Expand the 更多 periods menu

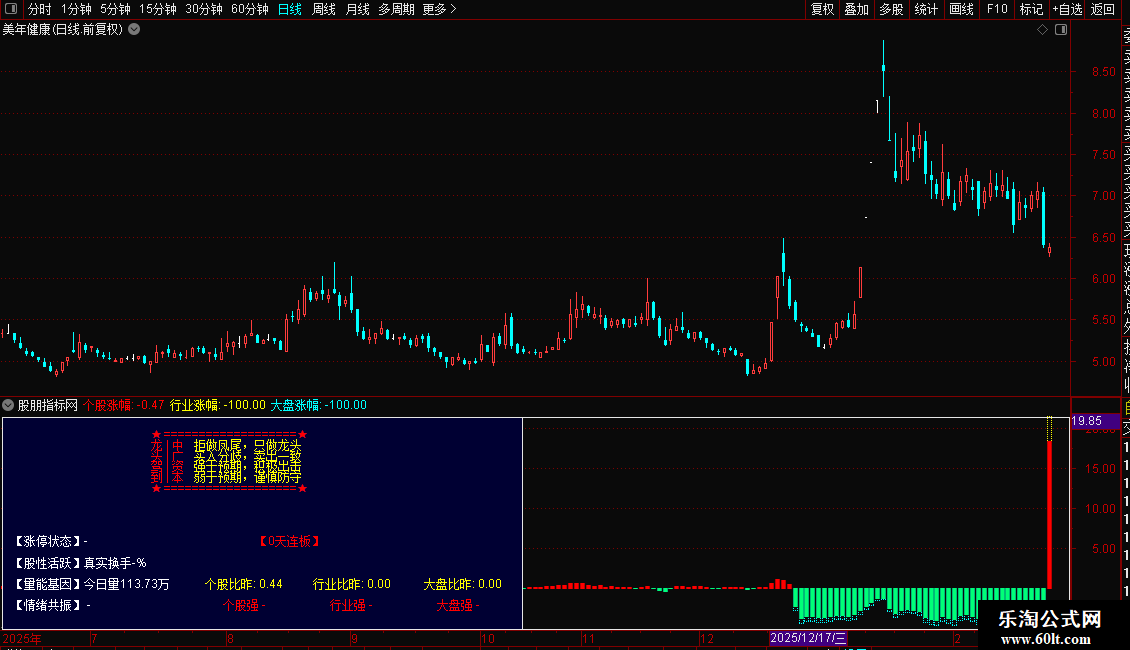coord(440,9)
